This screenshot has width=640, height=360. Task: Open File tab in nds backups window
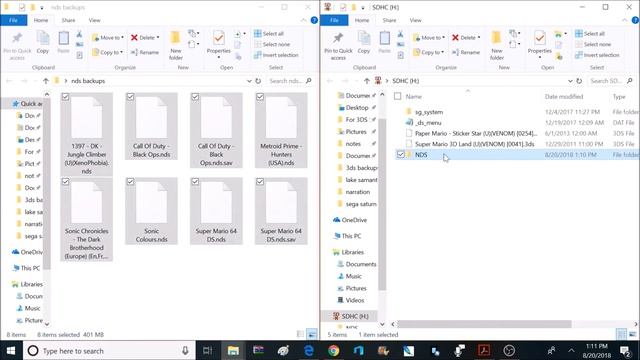pyautogui.click(x=13, y=20)
